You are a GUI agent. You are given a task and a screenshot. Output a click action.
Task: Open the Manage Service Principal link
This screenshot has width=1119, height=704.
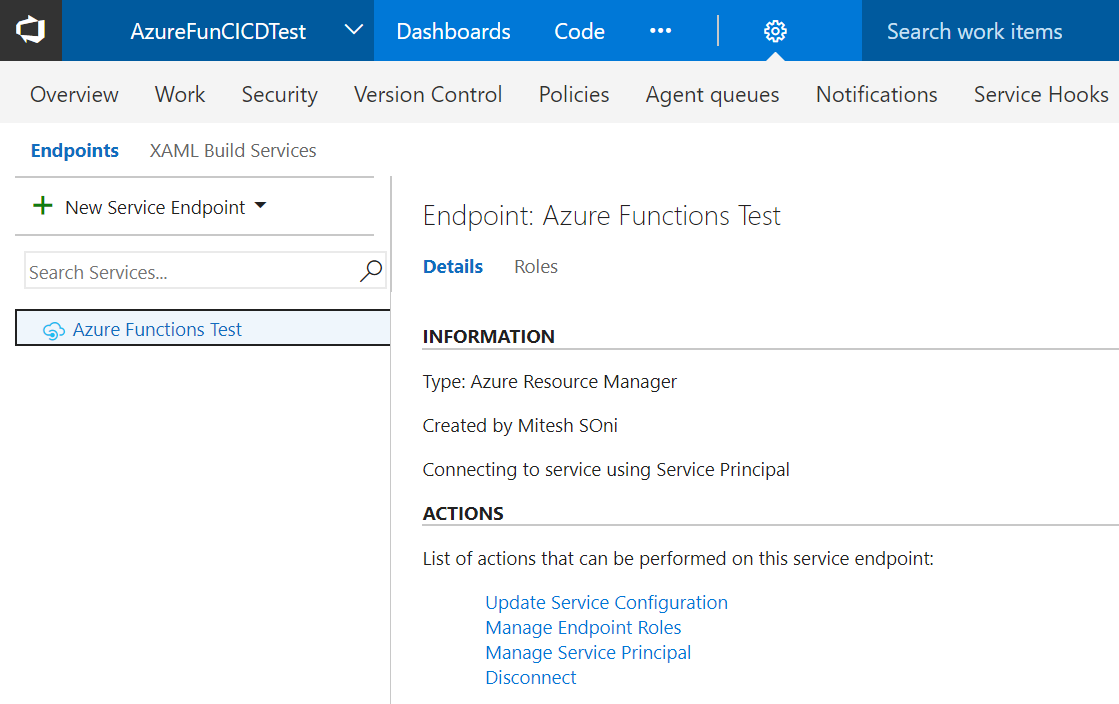coord(588,653)
